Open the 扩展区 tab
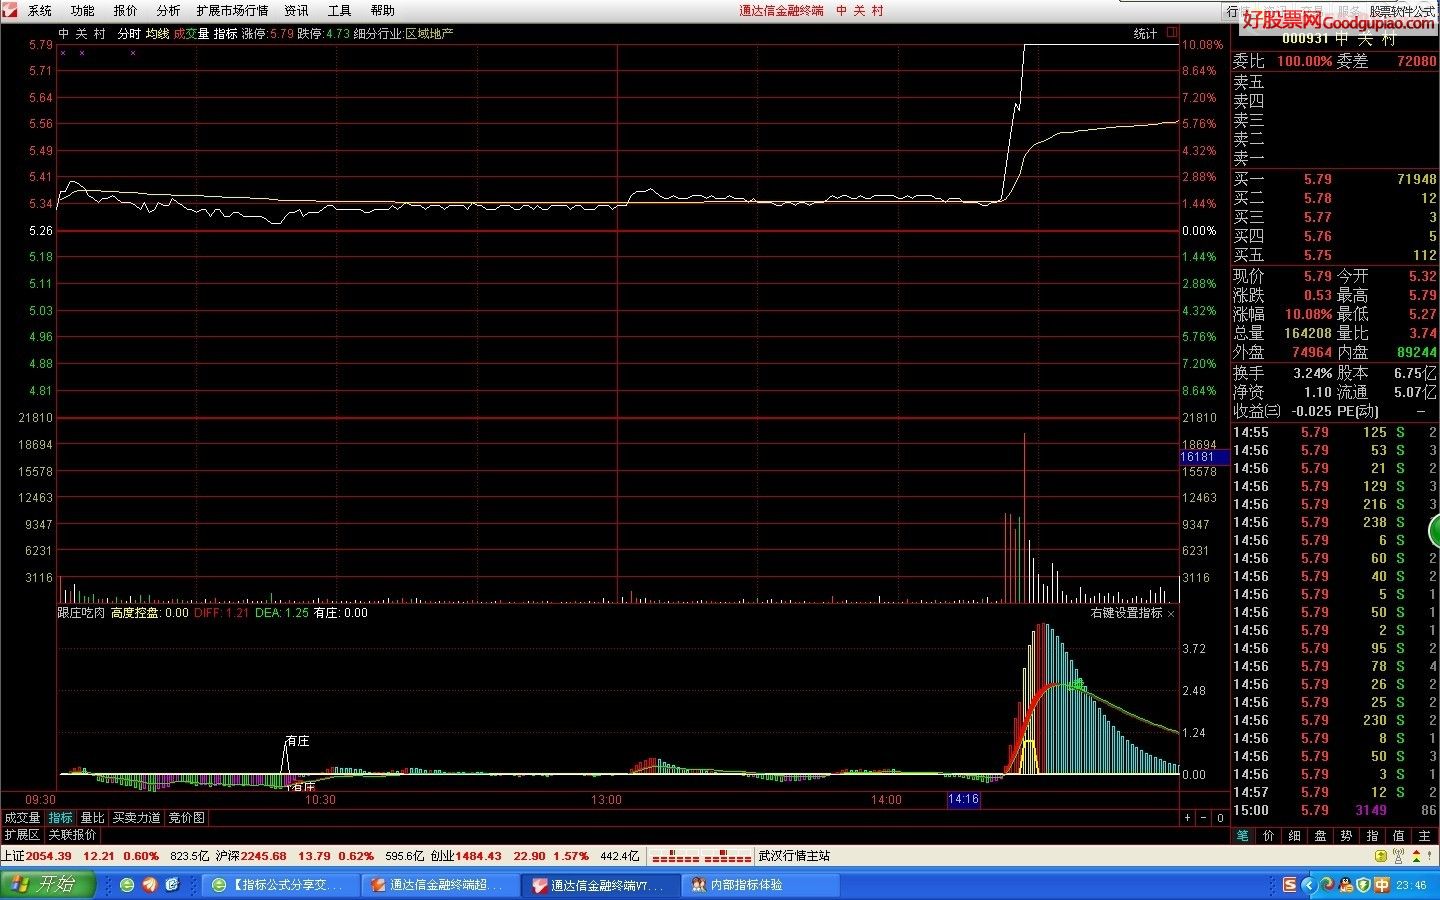This screenshot has height=900, width=1440. [x=22, y=835]
